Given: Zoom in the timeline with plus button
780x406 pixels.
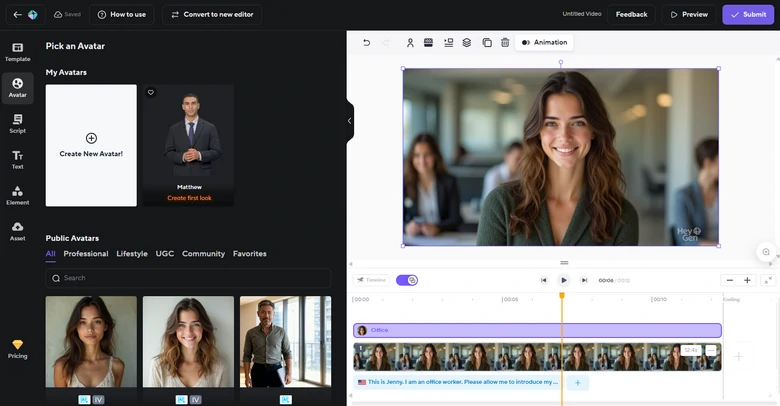Looking at the screenshot, I should [x=747, y=280].
